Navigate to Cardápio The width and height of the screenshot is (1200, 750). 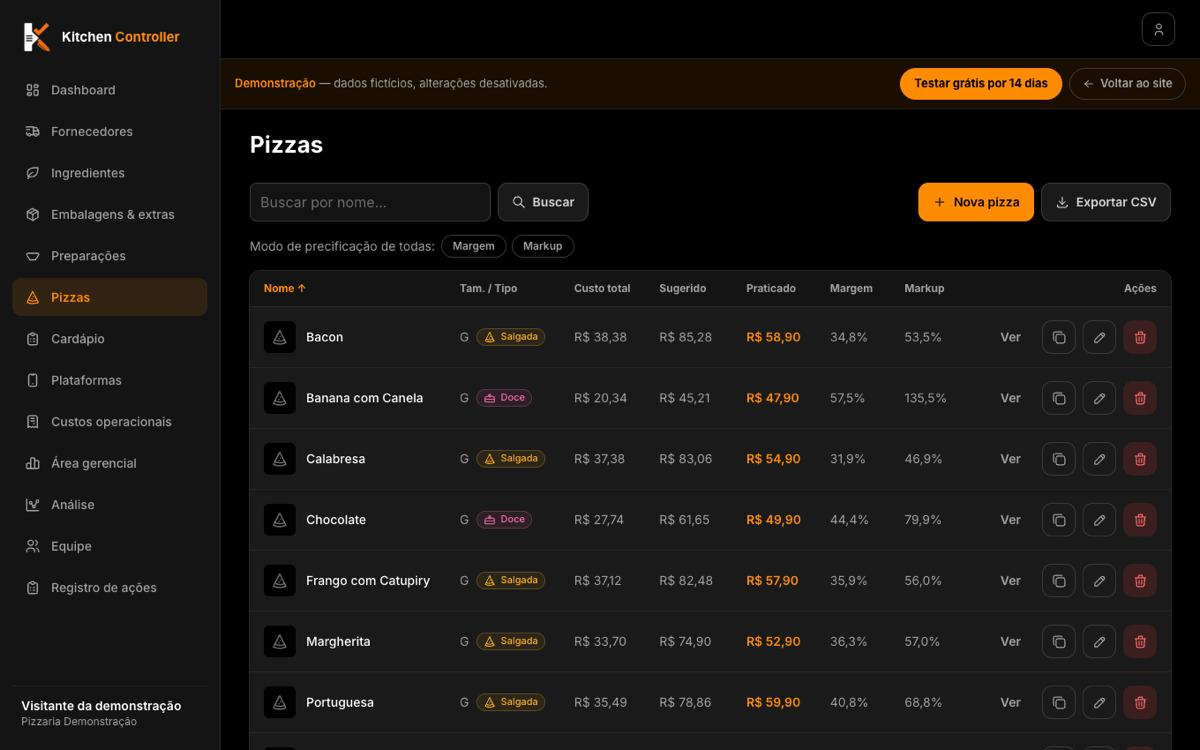pyautogui.click(x=110, y=339)
